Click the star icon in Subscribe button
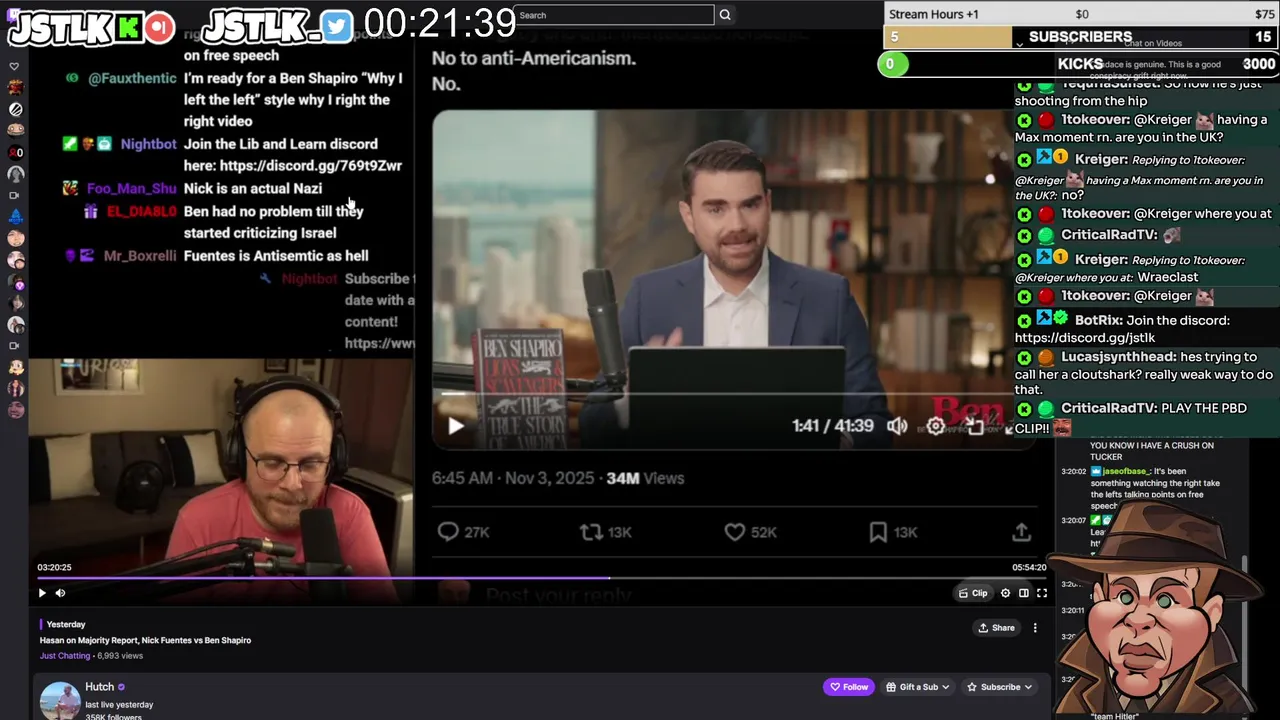The height and width of the screenshot is (720, 1280). coord(972,687)
